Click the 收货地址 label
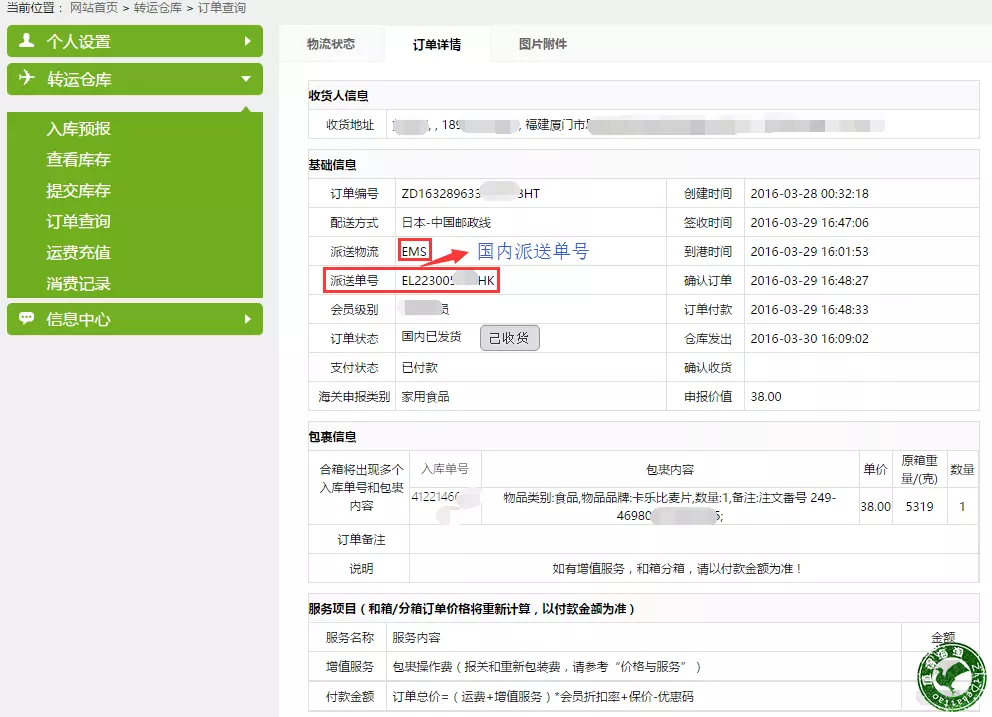Screen dimensions: 992x717 point(350,125)
